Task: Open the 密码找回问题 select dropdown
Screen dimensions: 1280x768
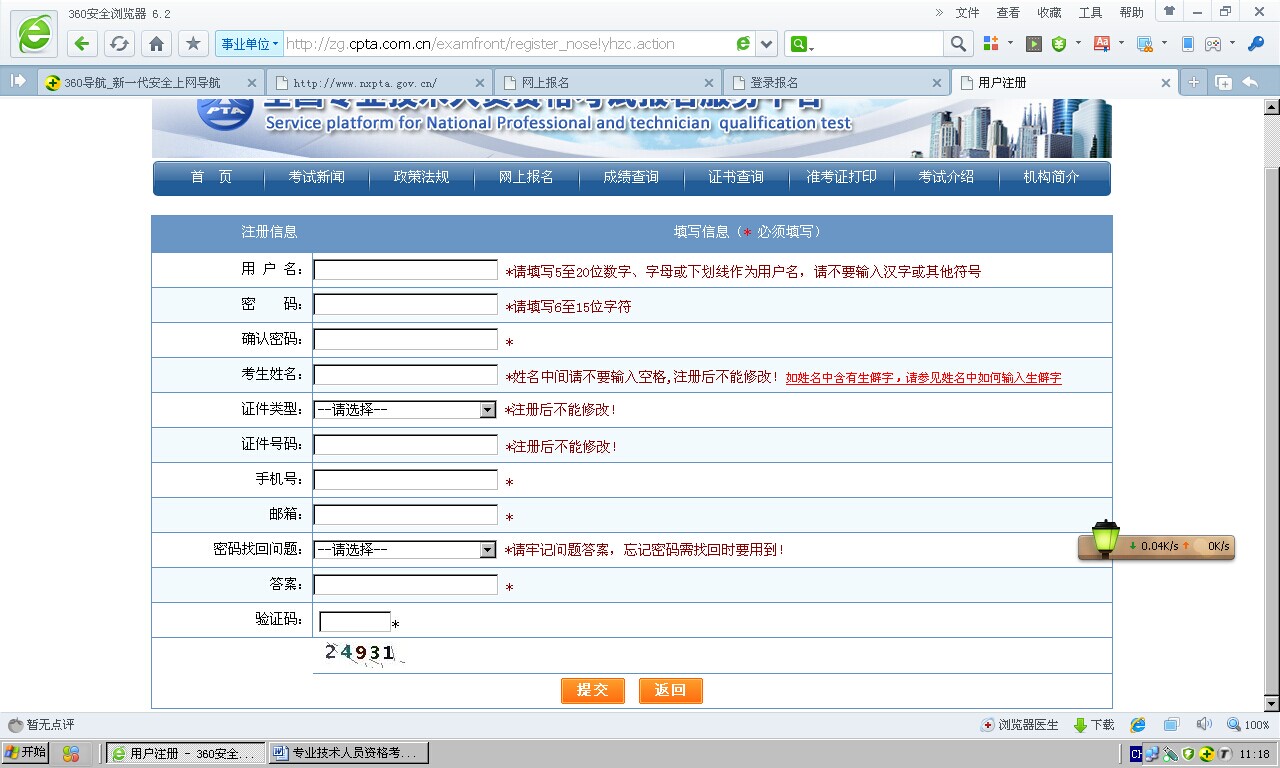Action: click(x=405, y=550)
